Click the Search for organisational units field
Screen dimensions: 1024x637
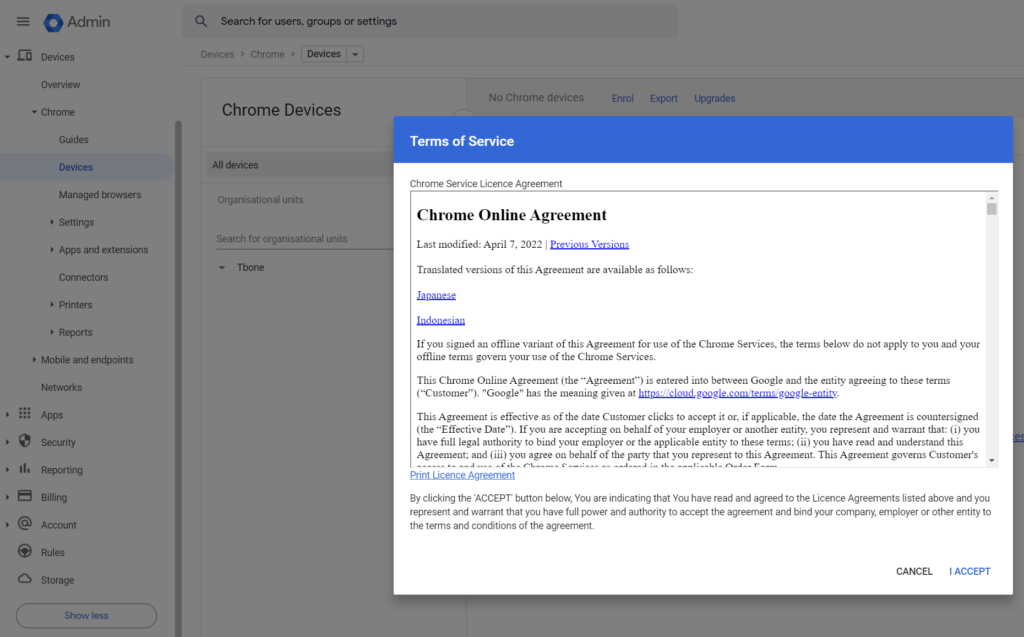point(304,238)
